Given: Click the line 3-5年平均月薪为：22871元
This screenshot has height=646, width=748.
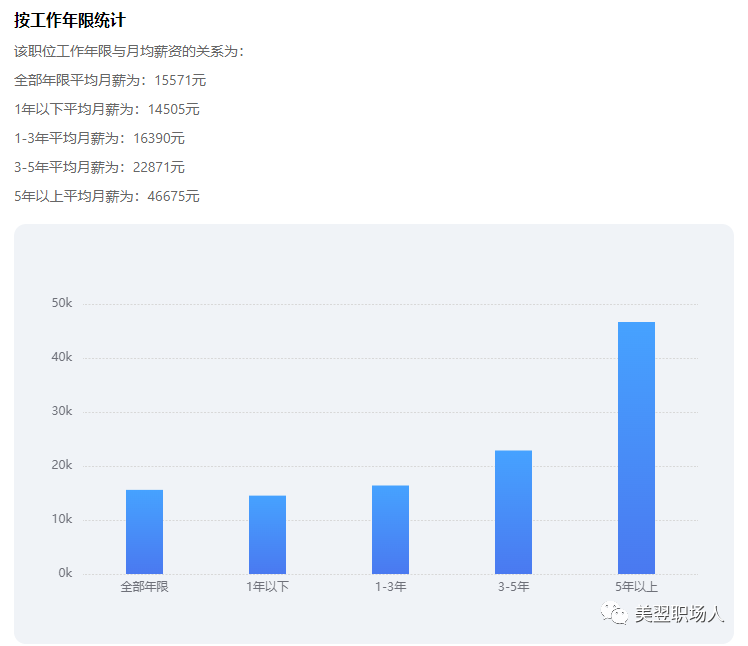Looking at the screenshot, I should pyautogui.click(x=99, y=167).
